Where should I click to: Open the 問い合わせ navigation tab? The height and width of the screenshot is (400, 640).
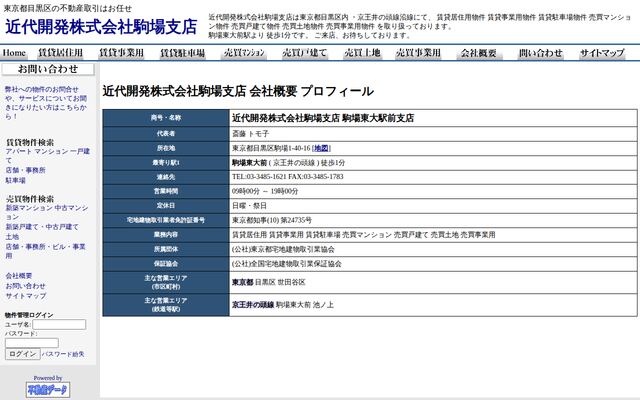[x=541, y=53]
